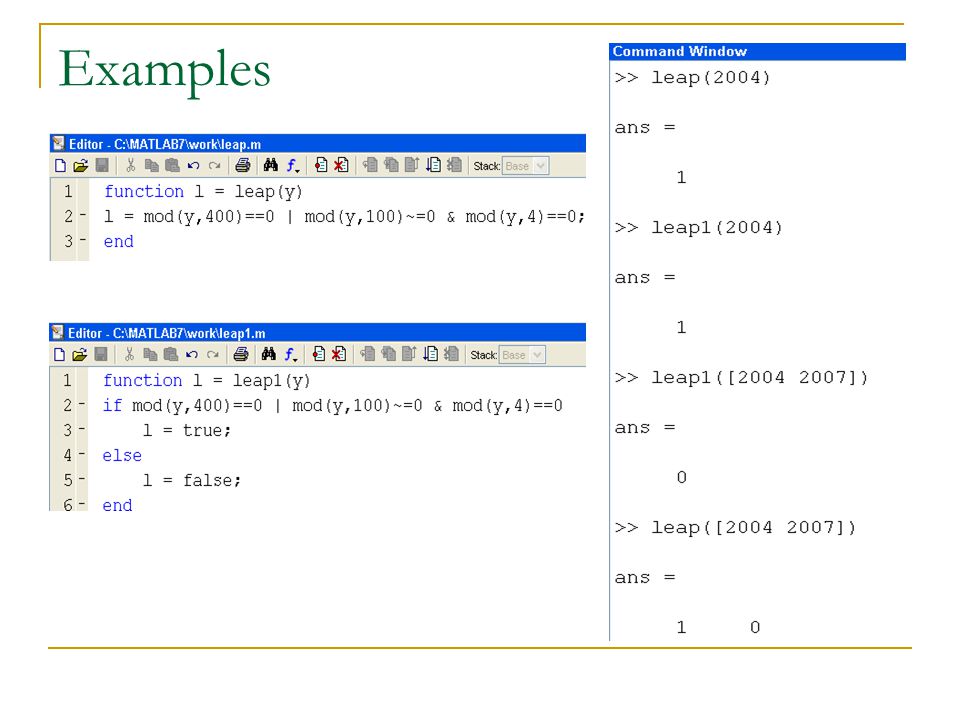Click 'if mod(y,400)==0' line in leap1.m

click(332, 405)
